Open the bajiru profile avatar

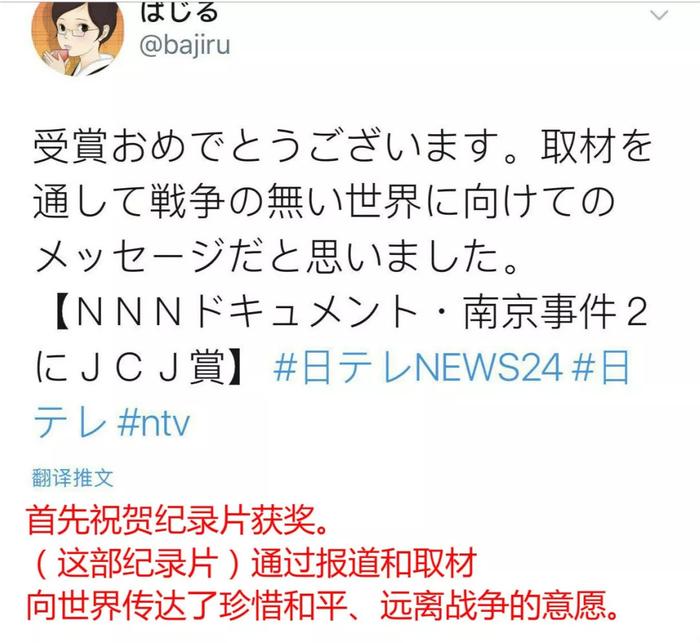tap(77, 37)
